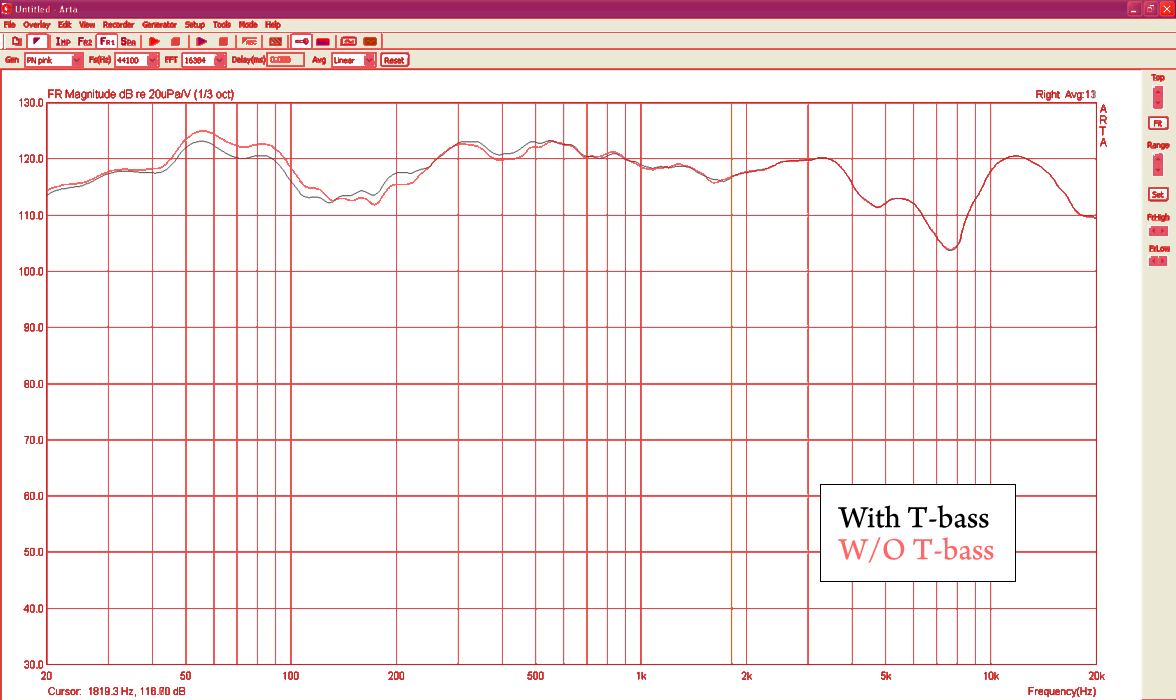This screenshot has width=1176, height=700.
Task: Click the 20k x-axis label
Action: click(1096, 676)
